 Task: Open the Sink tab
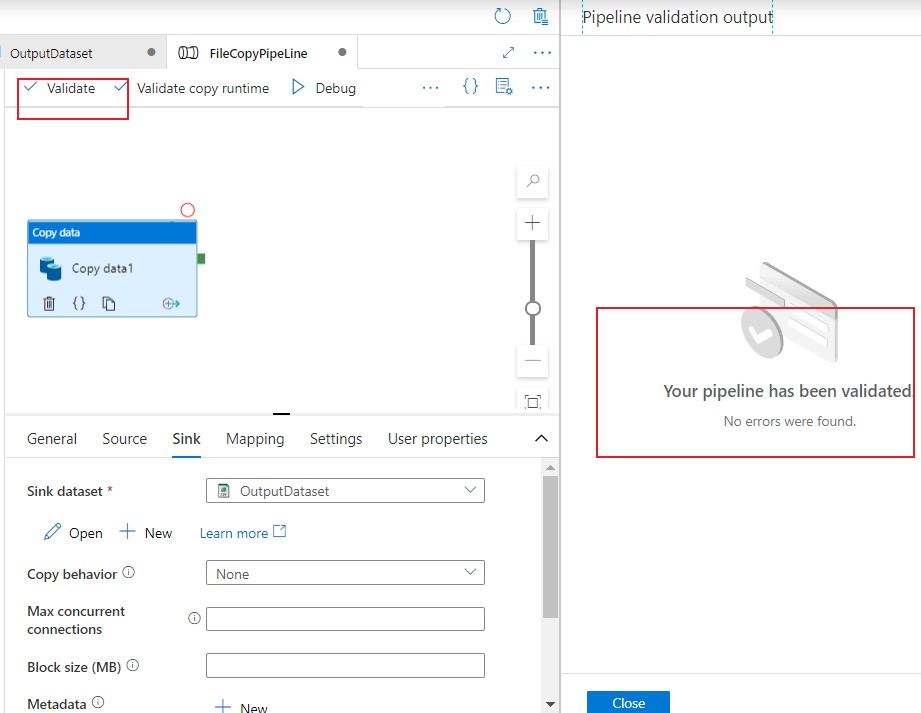(x=186, y=439)
